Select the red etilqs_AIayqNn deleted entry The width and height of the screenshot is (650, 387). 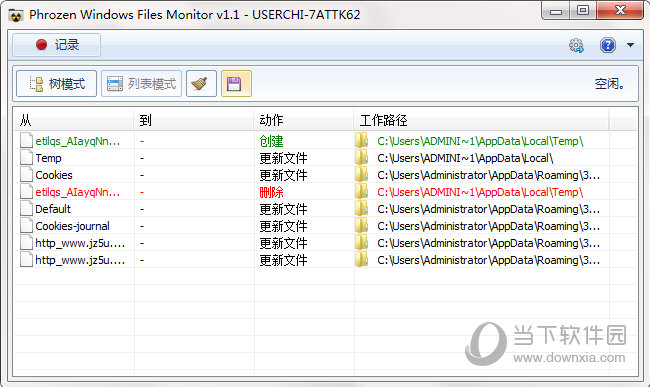point(78,192)
